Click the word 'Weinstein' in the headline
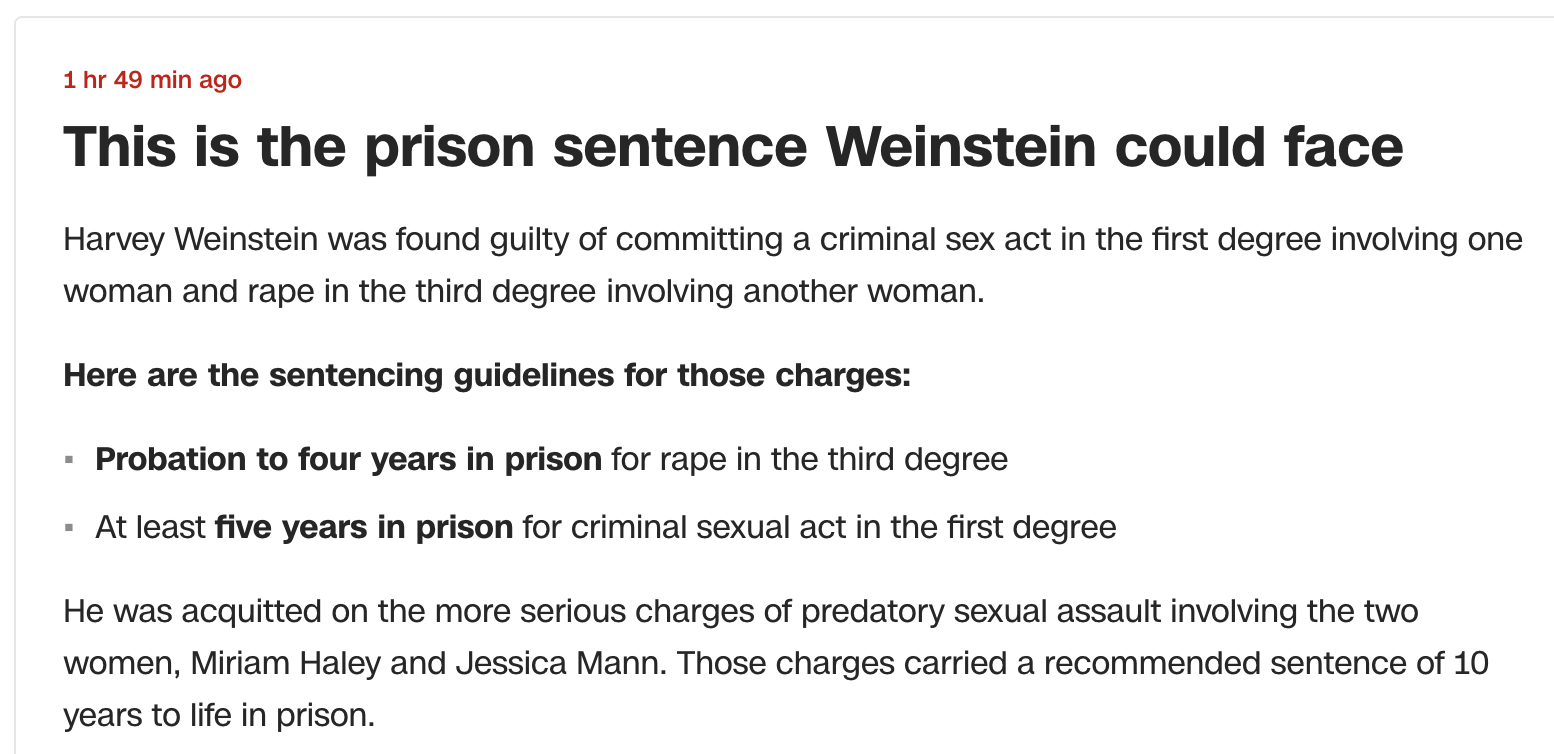 (961, 146)
